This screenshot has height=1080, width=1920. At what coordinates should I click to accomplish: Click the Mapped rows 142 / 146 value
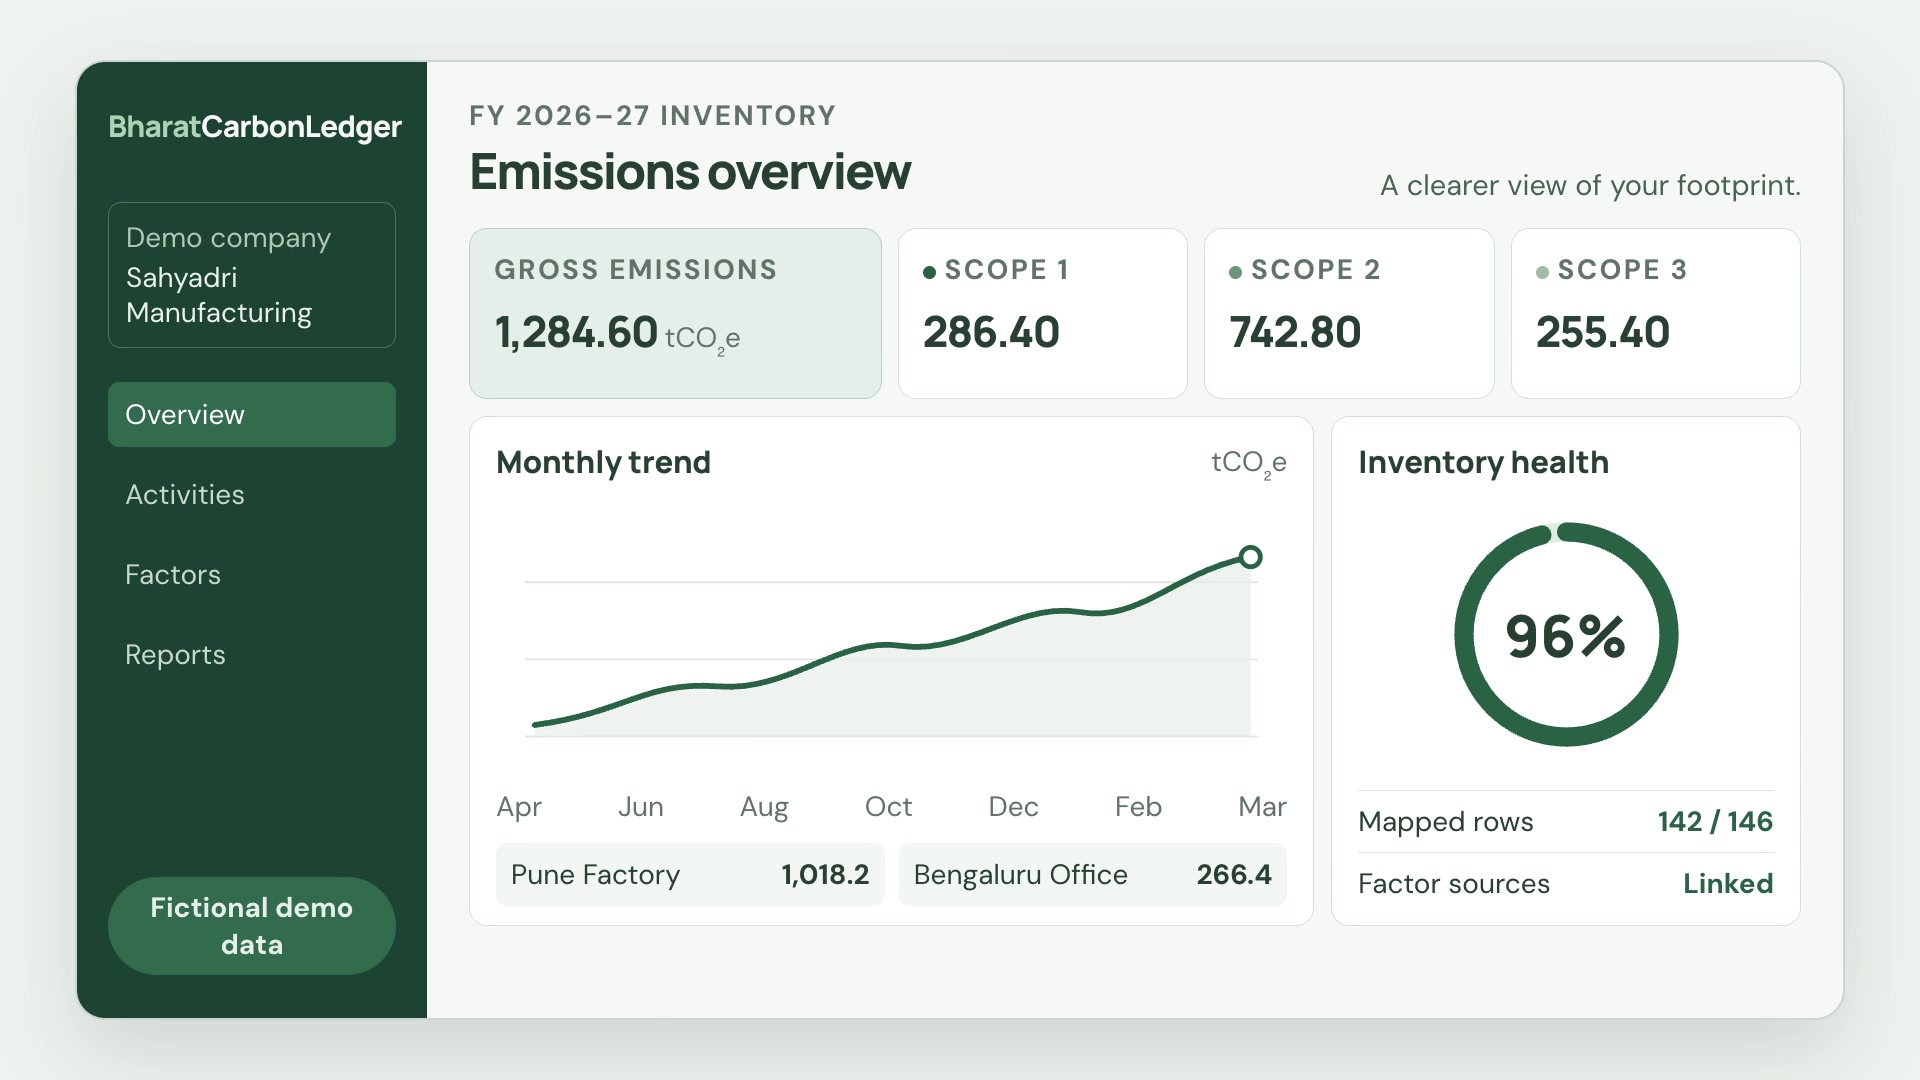[1715, 822]
